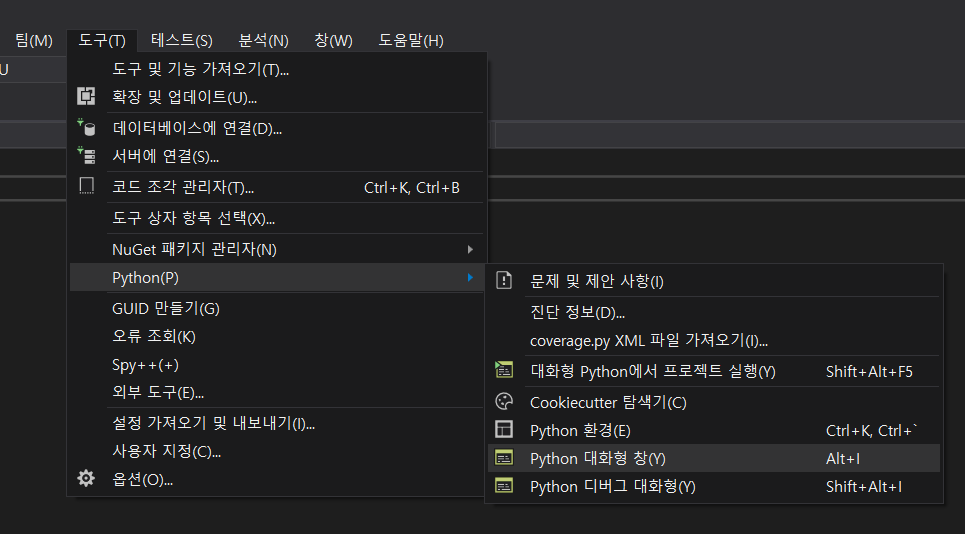Click the code snippet manager icon

(87, 187)
